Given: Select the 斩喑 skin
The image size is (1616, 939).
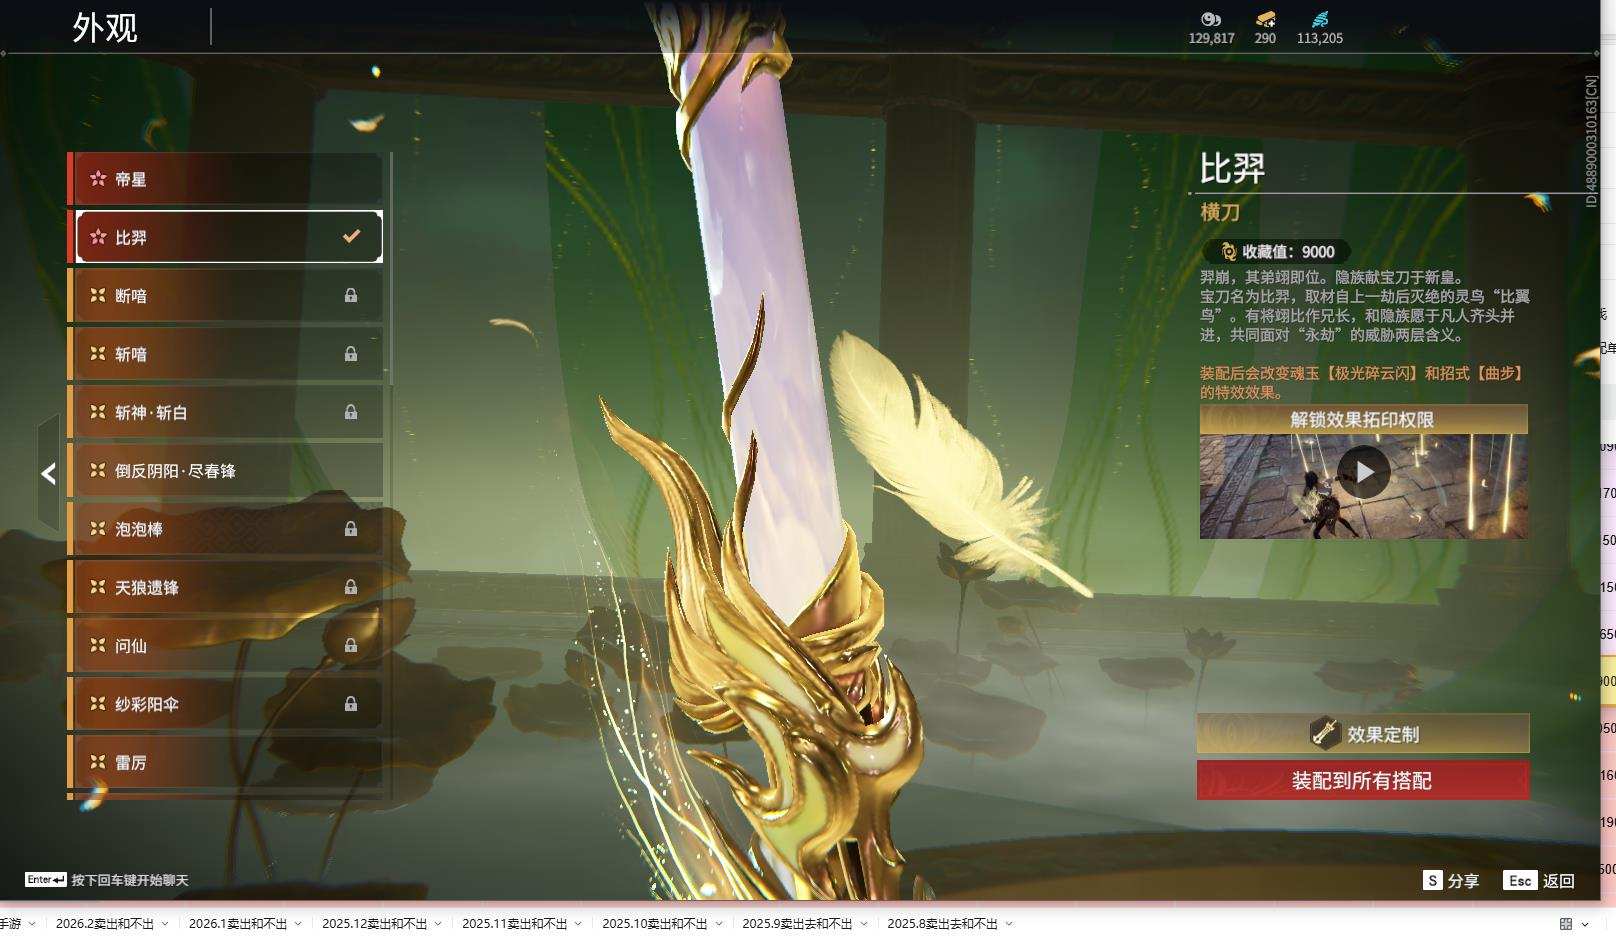Looking at the screenshot, I should [225, 354].
